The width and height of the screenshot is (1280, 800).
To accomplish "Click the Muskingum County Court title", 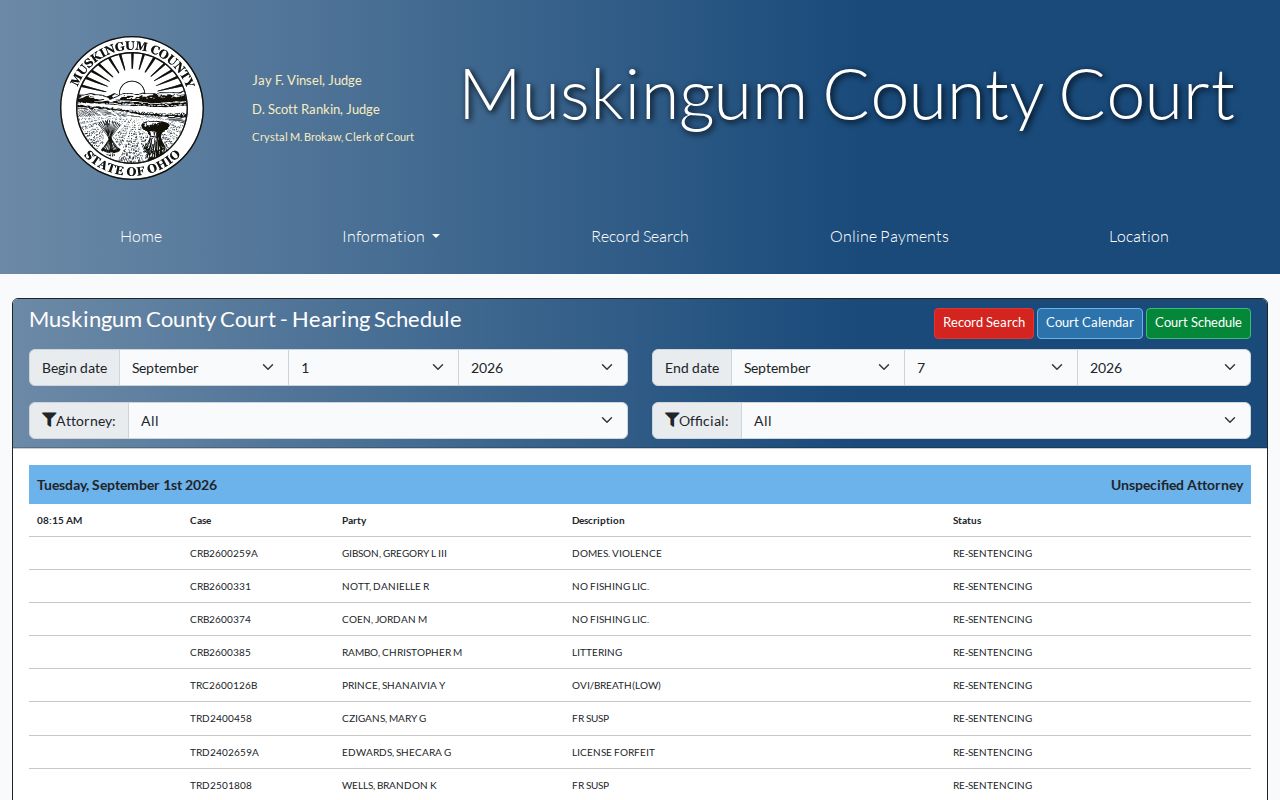I will click(x=848, y=96).
